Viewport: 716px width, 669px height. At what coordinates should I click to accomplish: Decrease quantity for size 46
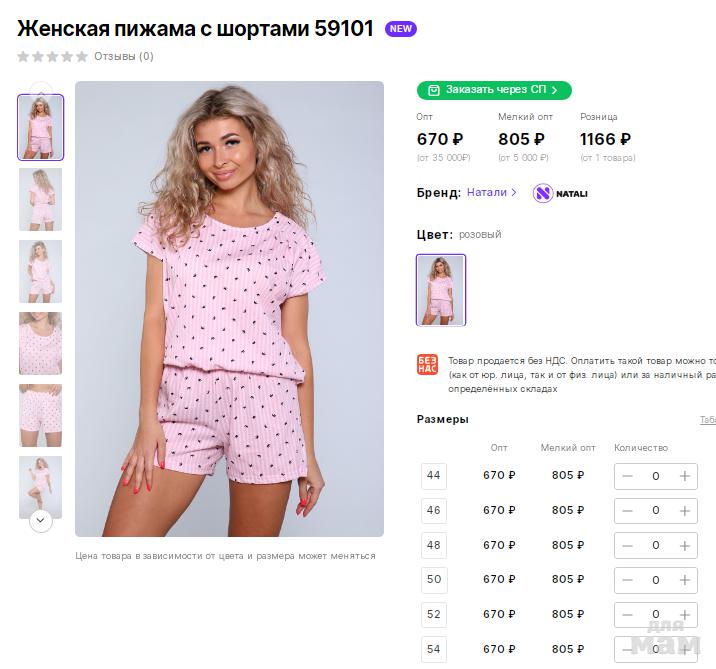point(627,511)
